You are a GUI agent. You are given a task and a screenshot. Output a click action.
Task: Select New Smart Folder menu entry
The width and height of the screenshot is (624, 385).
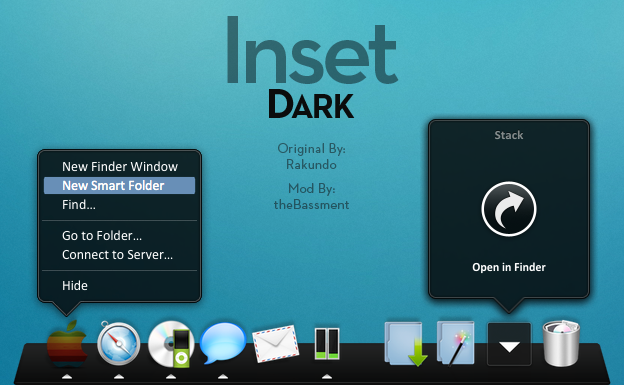119,186
